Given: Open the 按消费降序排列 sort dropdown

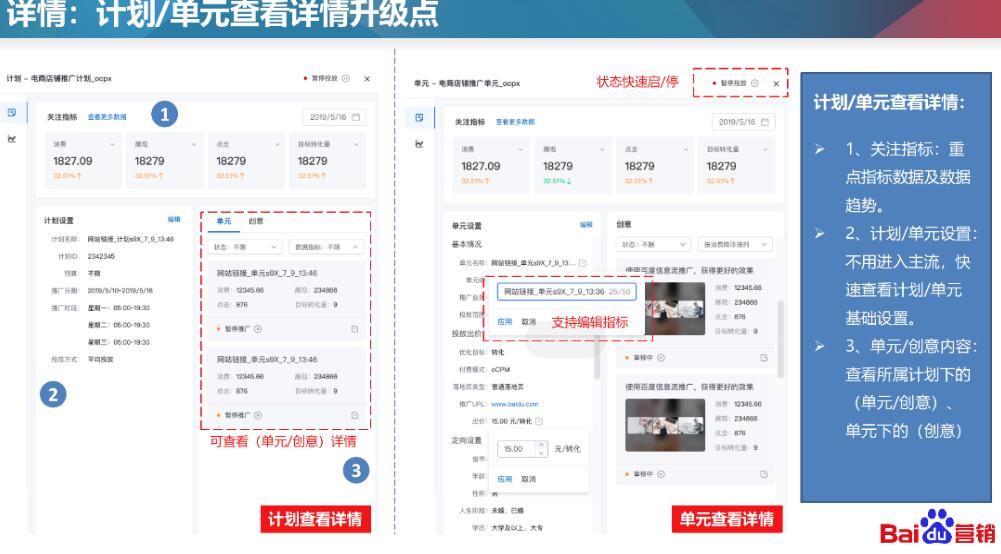Looking at the screenshot, I should 732,244.
